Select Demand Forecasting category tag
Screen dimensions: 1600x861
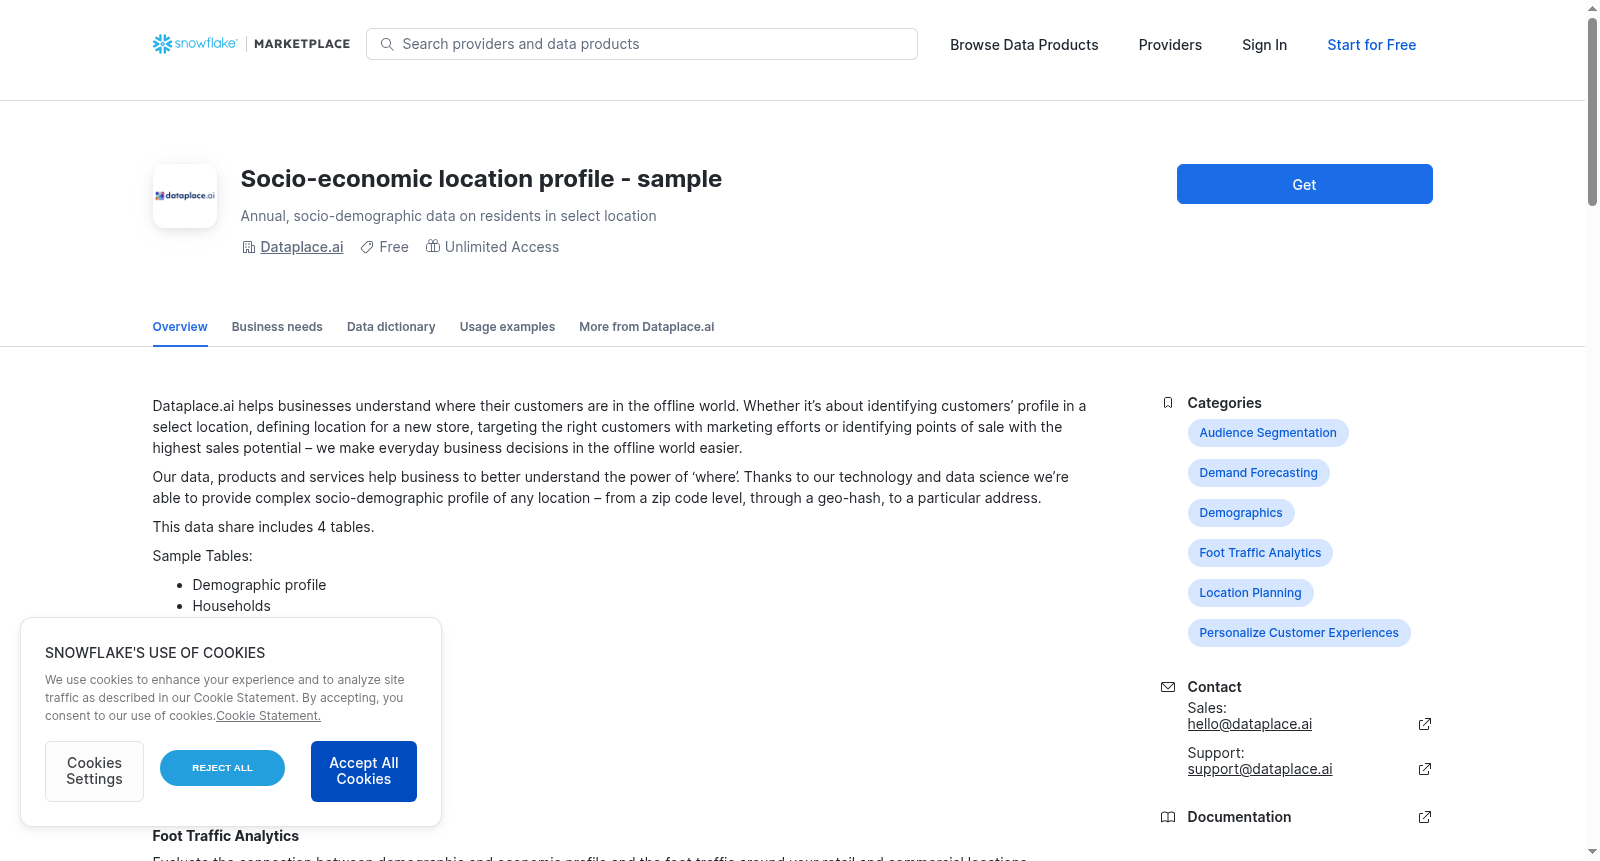point(1258,473)
